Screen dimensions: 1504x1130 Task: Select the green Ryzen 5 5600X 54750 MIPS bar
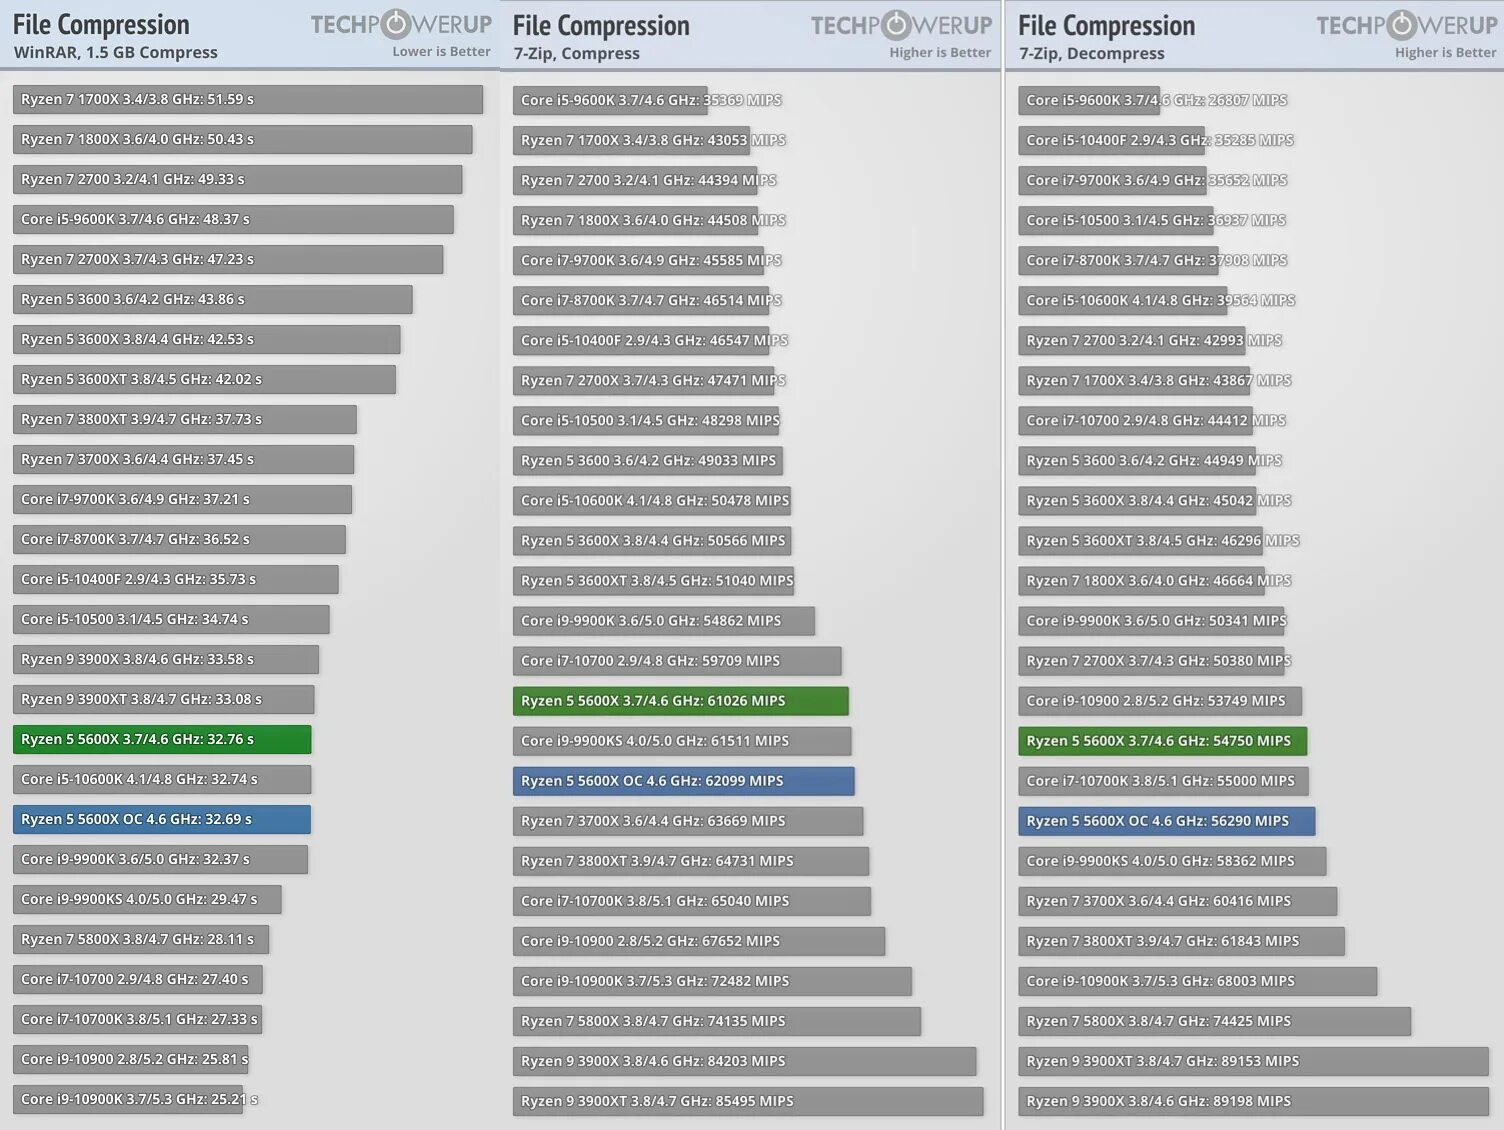click(1163, 740)
